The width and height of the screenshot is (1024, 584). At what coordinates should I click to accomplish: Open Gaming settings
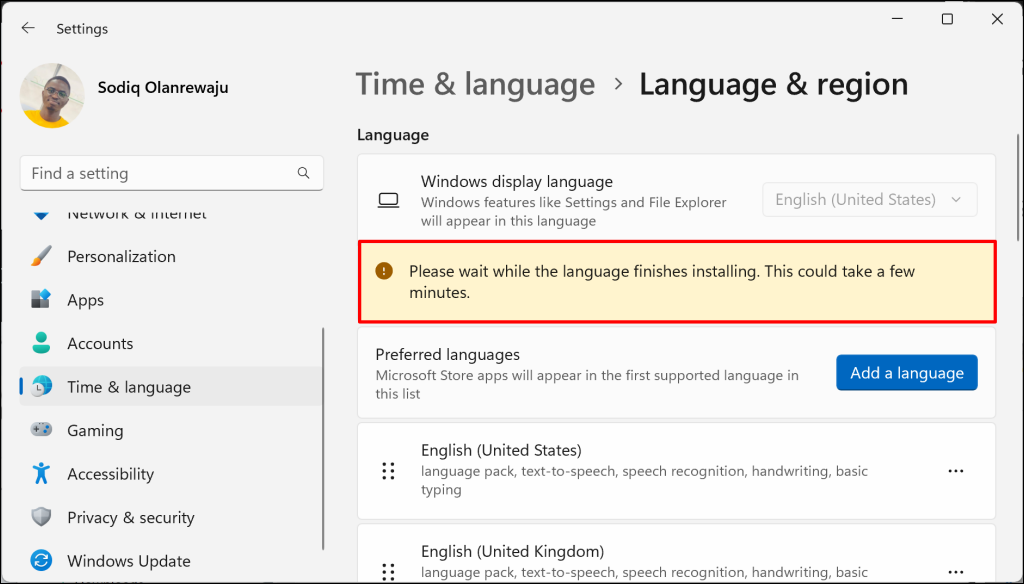(171, 430)
